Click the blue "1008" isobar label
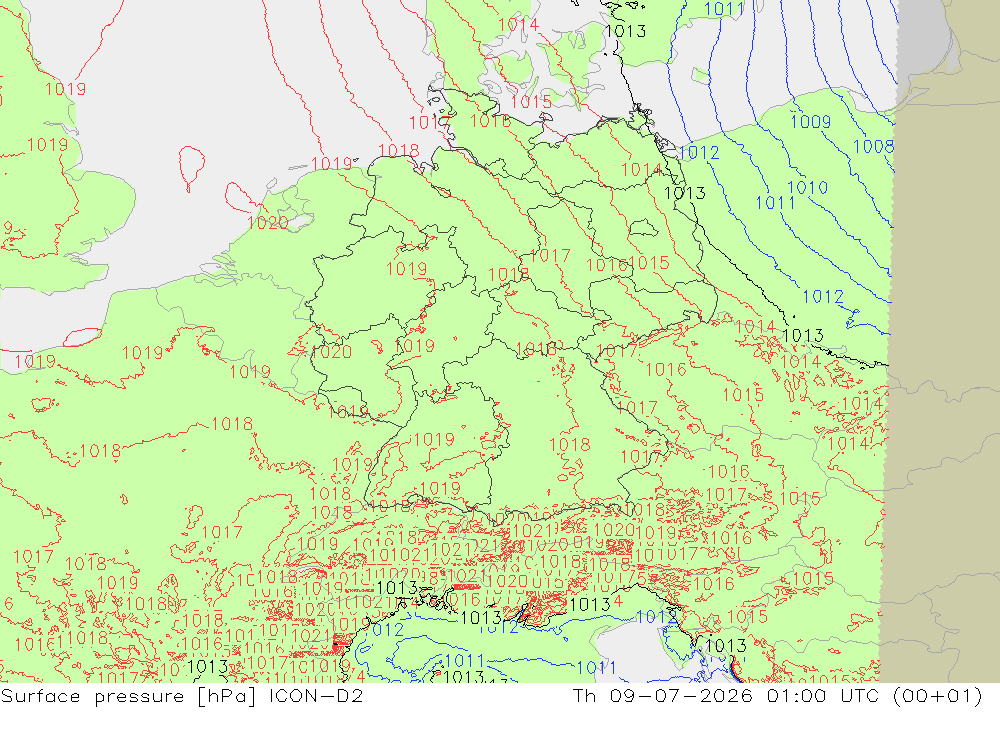This screenshot has width=1000, height=733. 873,146
